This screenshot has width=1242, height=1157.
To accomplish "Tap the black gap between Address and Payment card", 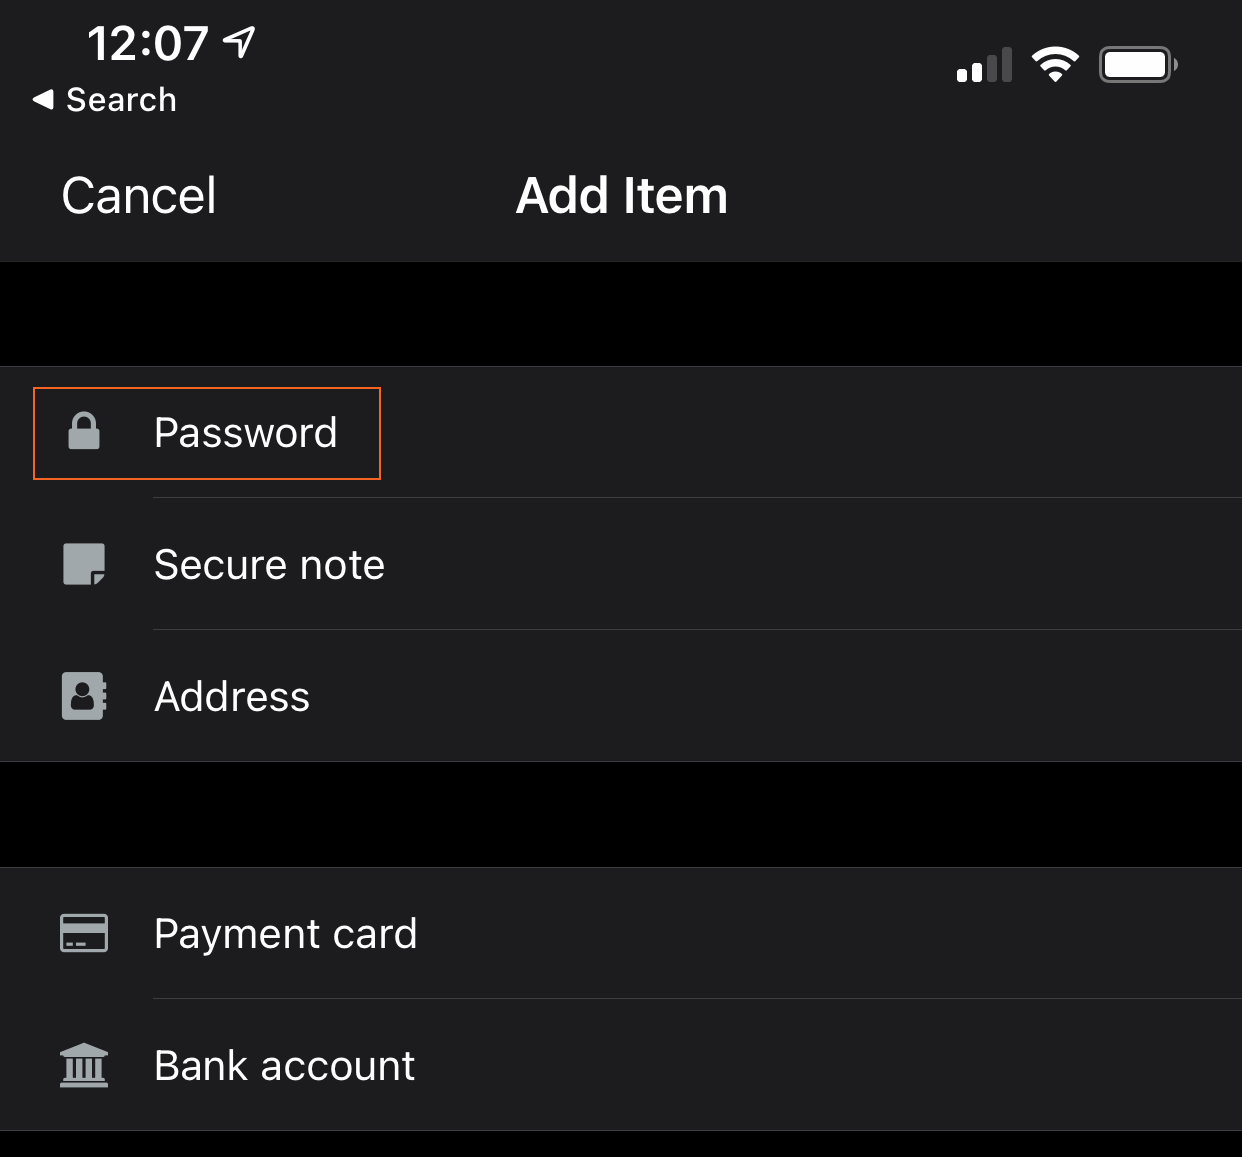I will click(x=621, y=814).
